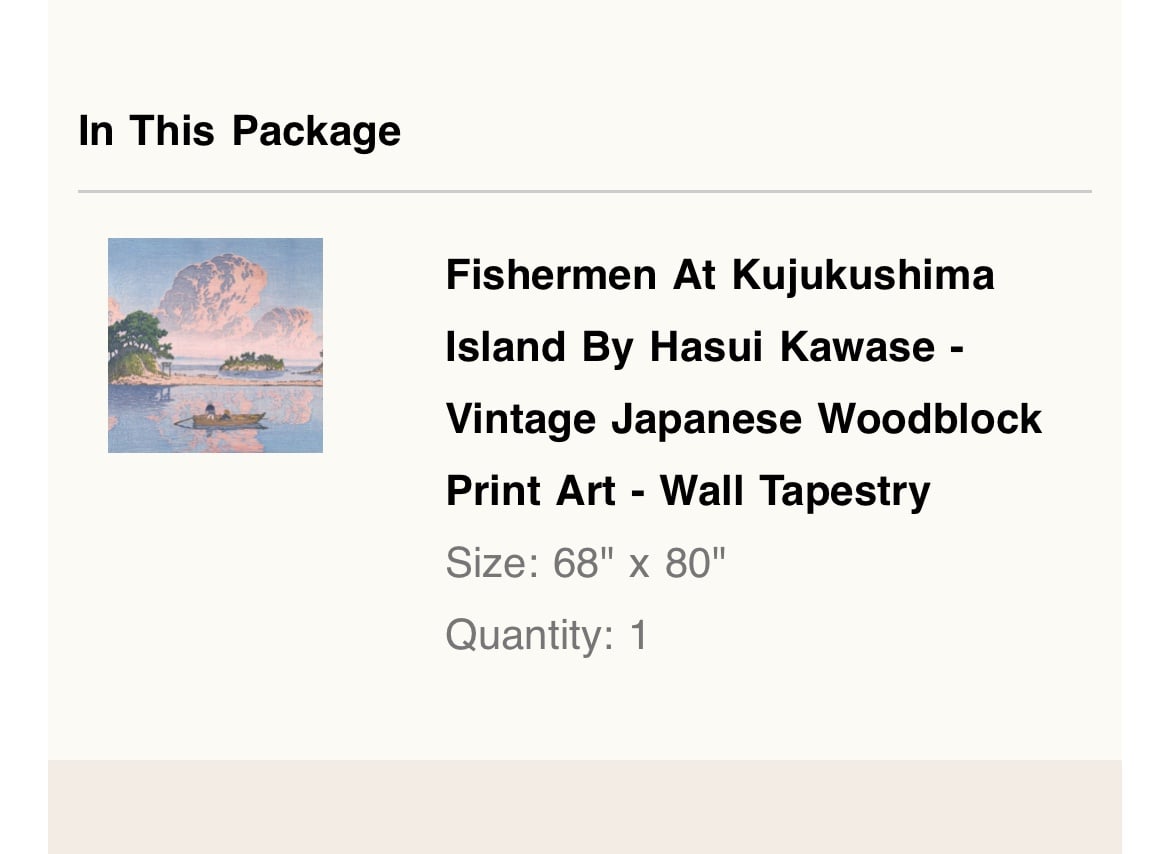Viewport: 1170px width, 854px height.
Task: Click the fishing boat in the thumbnail
Action: point(221,418)
